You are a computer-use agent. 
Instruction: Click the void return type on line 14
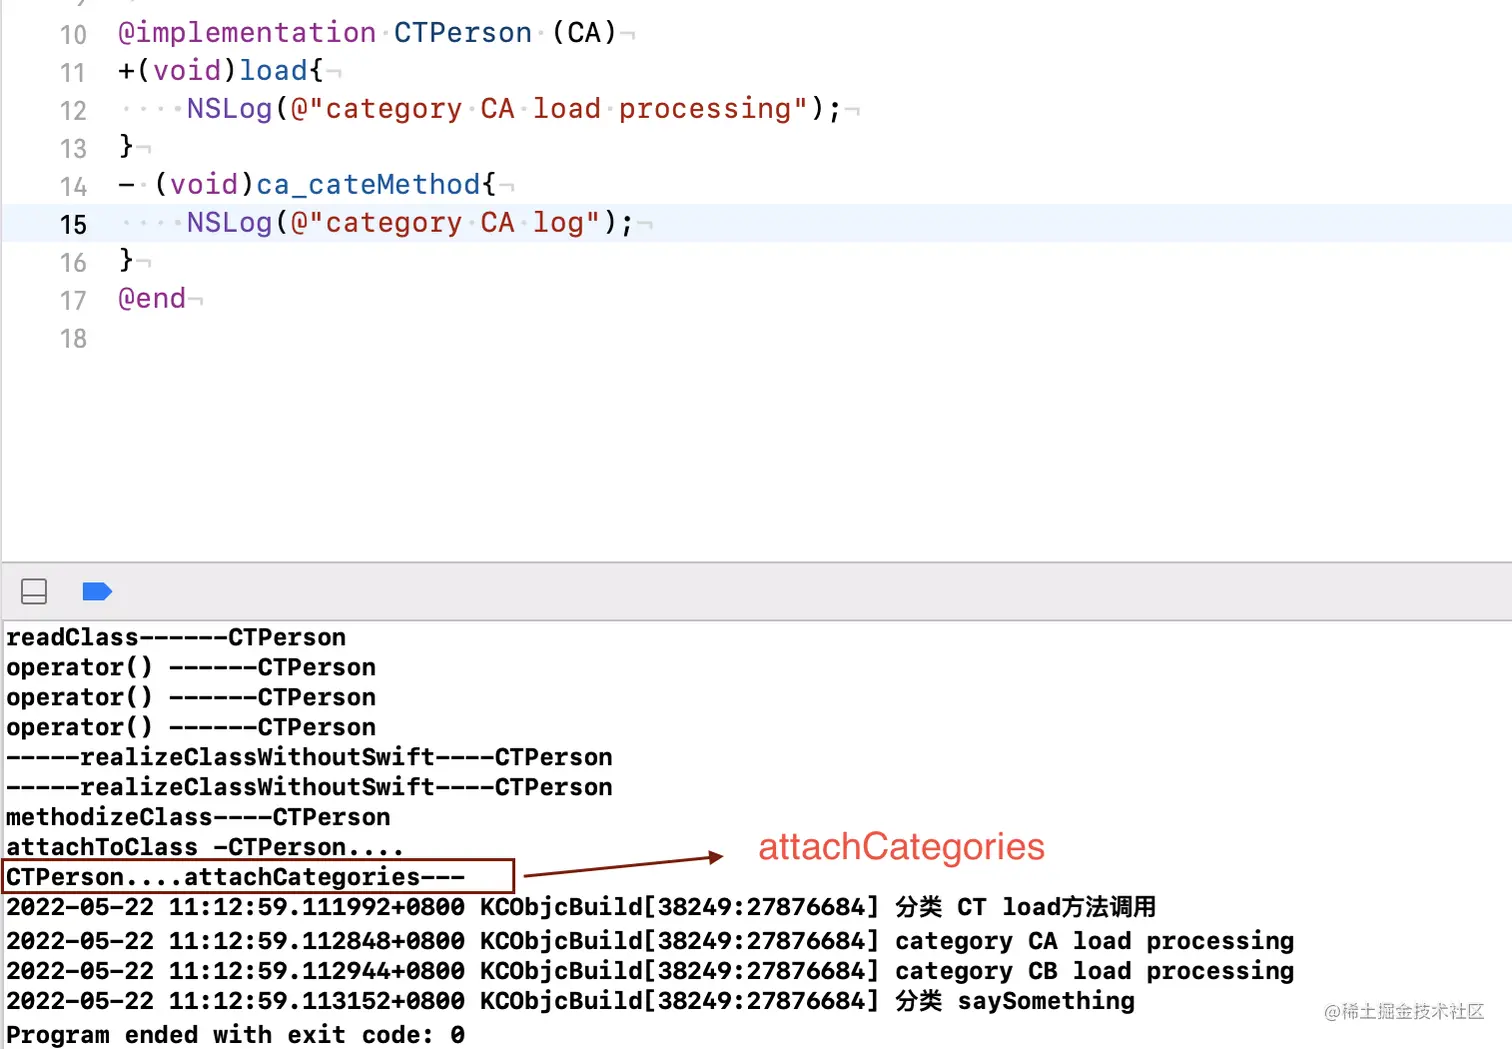coord(204,185)
